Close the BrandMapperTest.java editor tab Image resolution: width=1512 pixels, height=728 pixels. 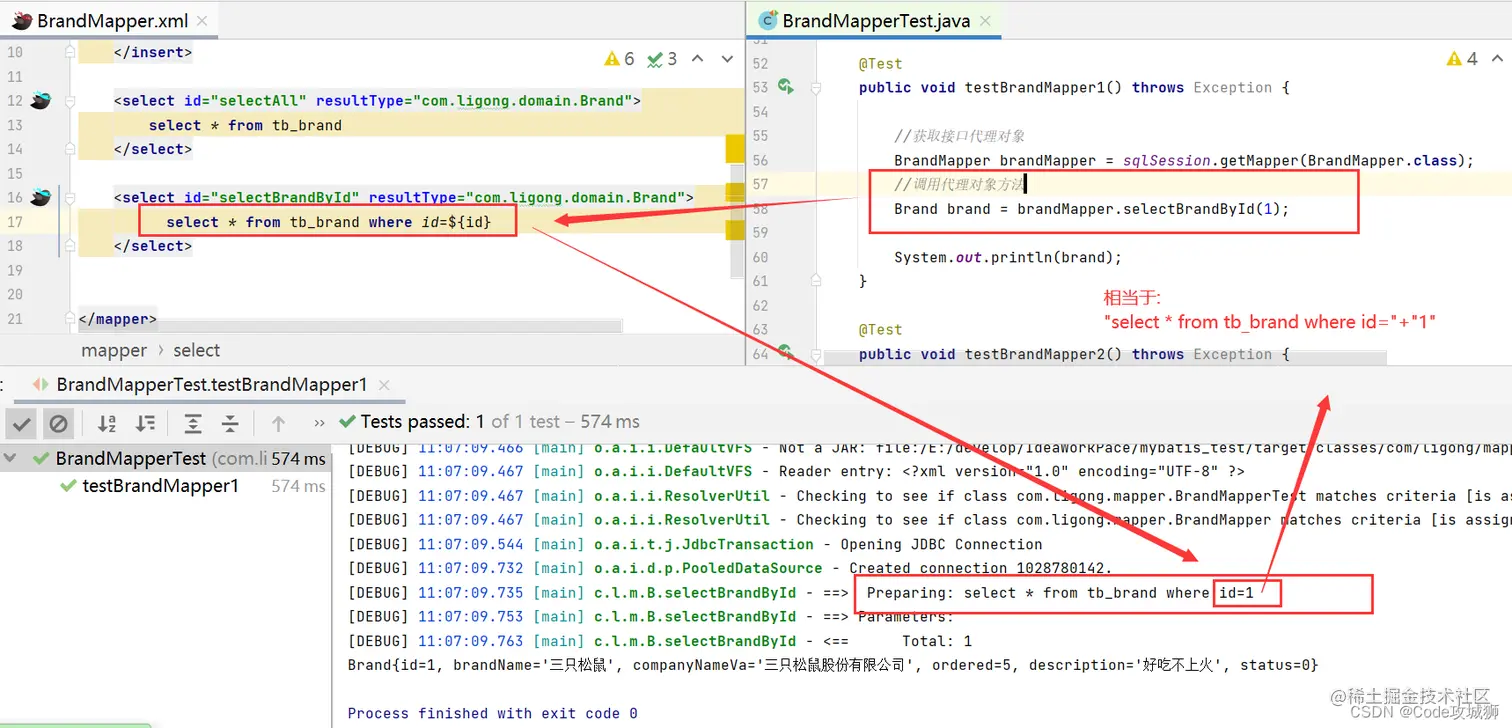[x=986, y=20]
